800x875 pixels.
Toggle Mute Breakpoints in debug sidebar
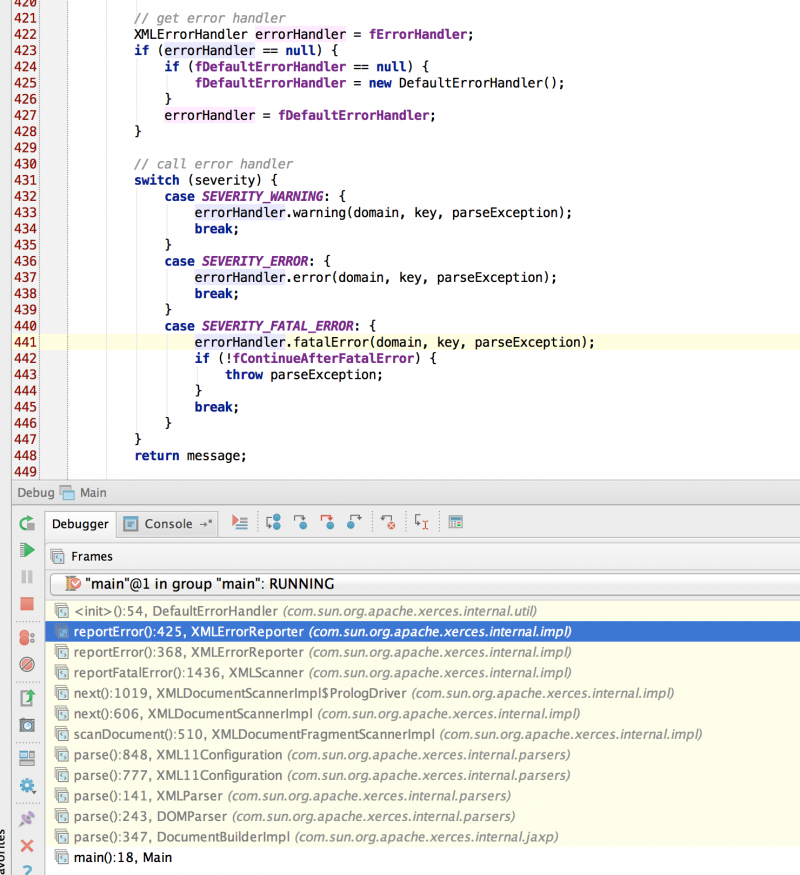click(x=27, y=664)
